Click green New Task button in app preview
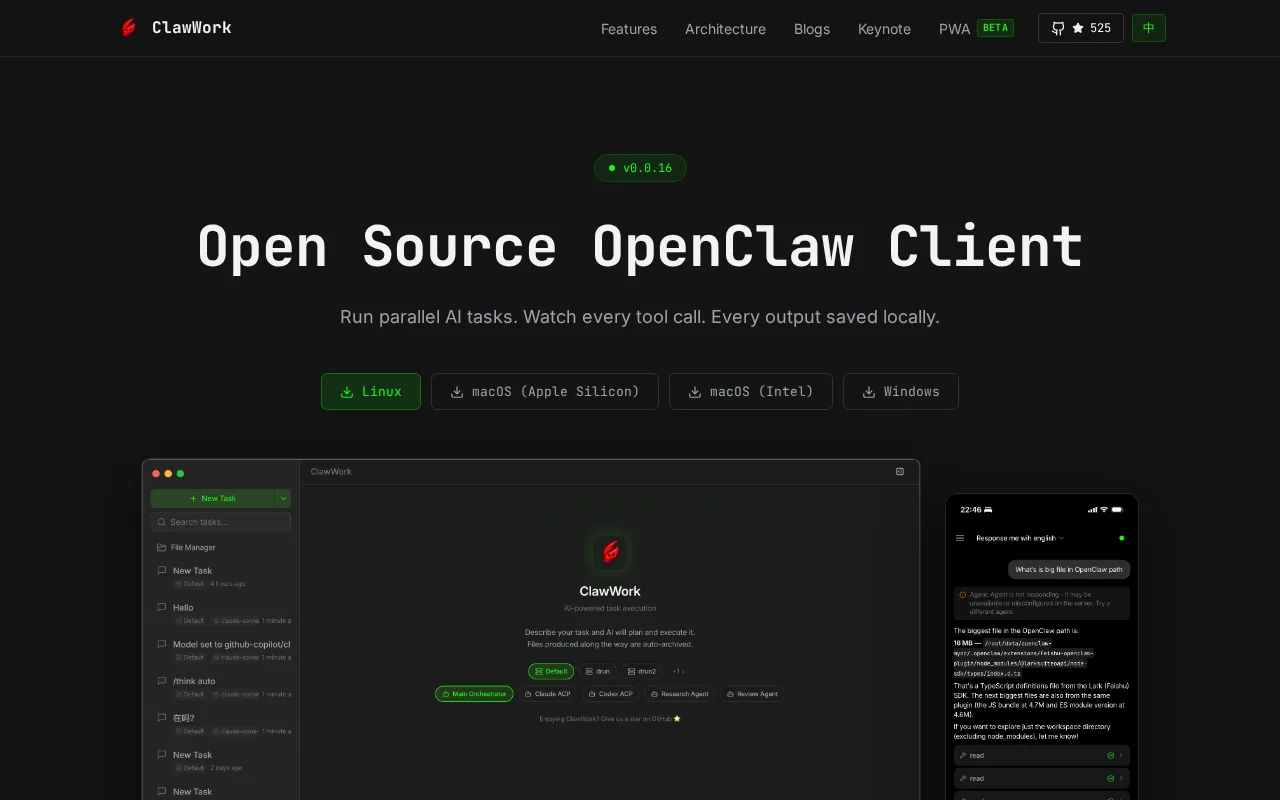 pyautogui.click(x=213, y=498)
